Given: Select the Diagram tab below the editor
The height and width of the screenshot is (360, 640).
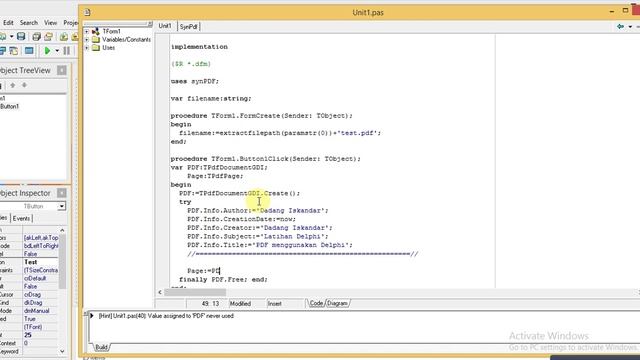Looking at the screenshot, I should 337,303.
